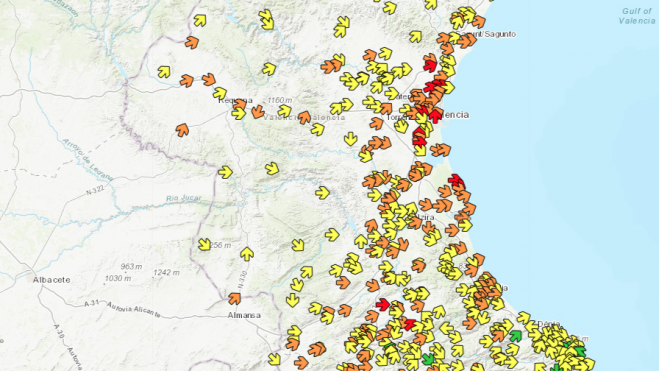
Task: Click the orange arrow on the border northwest of Requena
Action: tap(192, 42)
